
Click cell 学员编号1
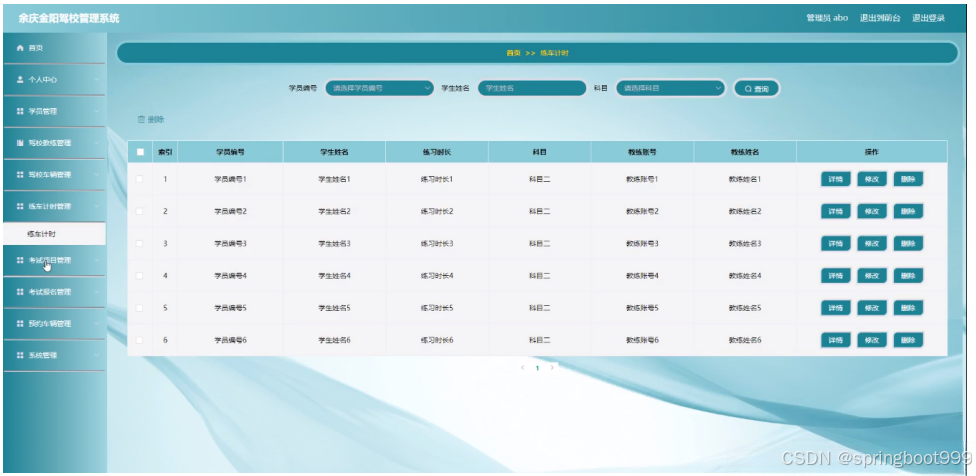coord(230,179)
